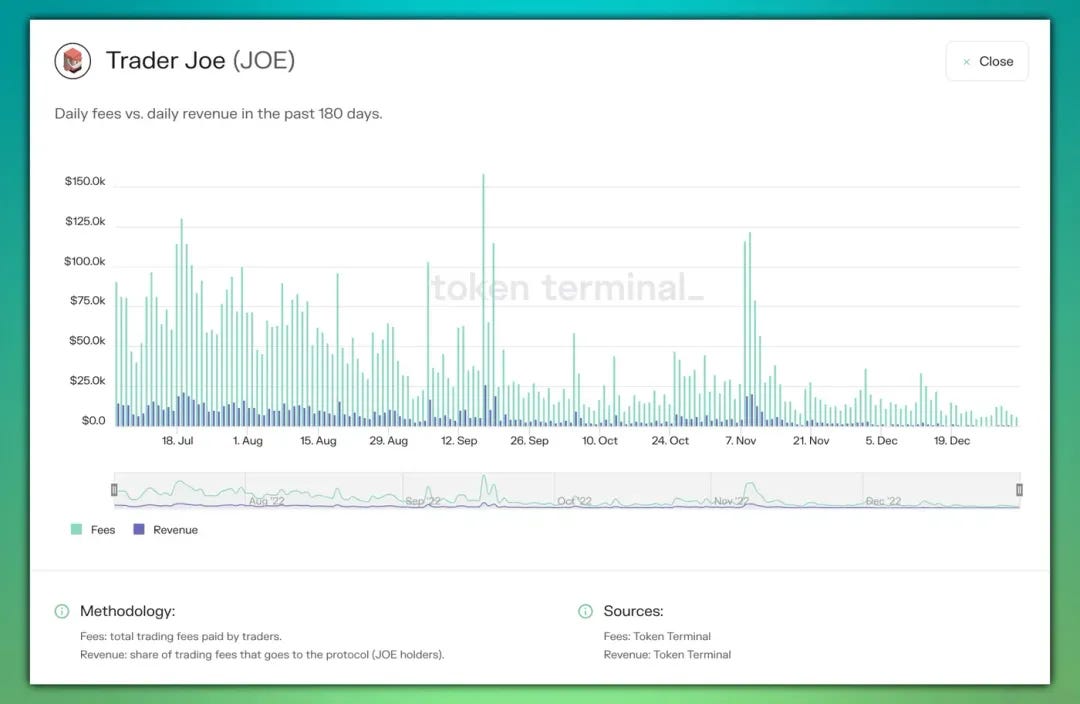The image size is (1080, 704).
Task: Click the Aug '22 navigator label
Action: click(266, 501)
